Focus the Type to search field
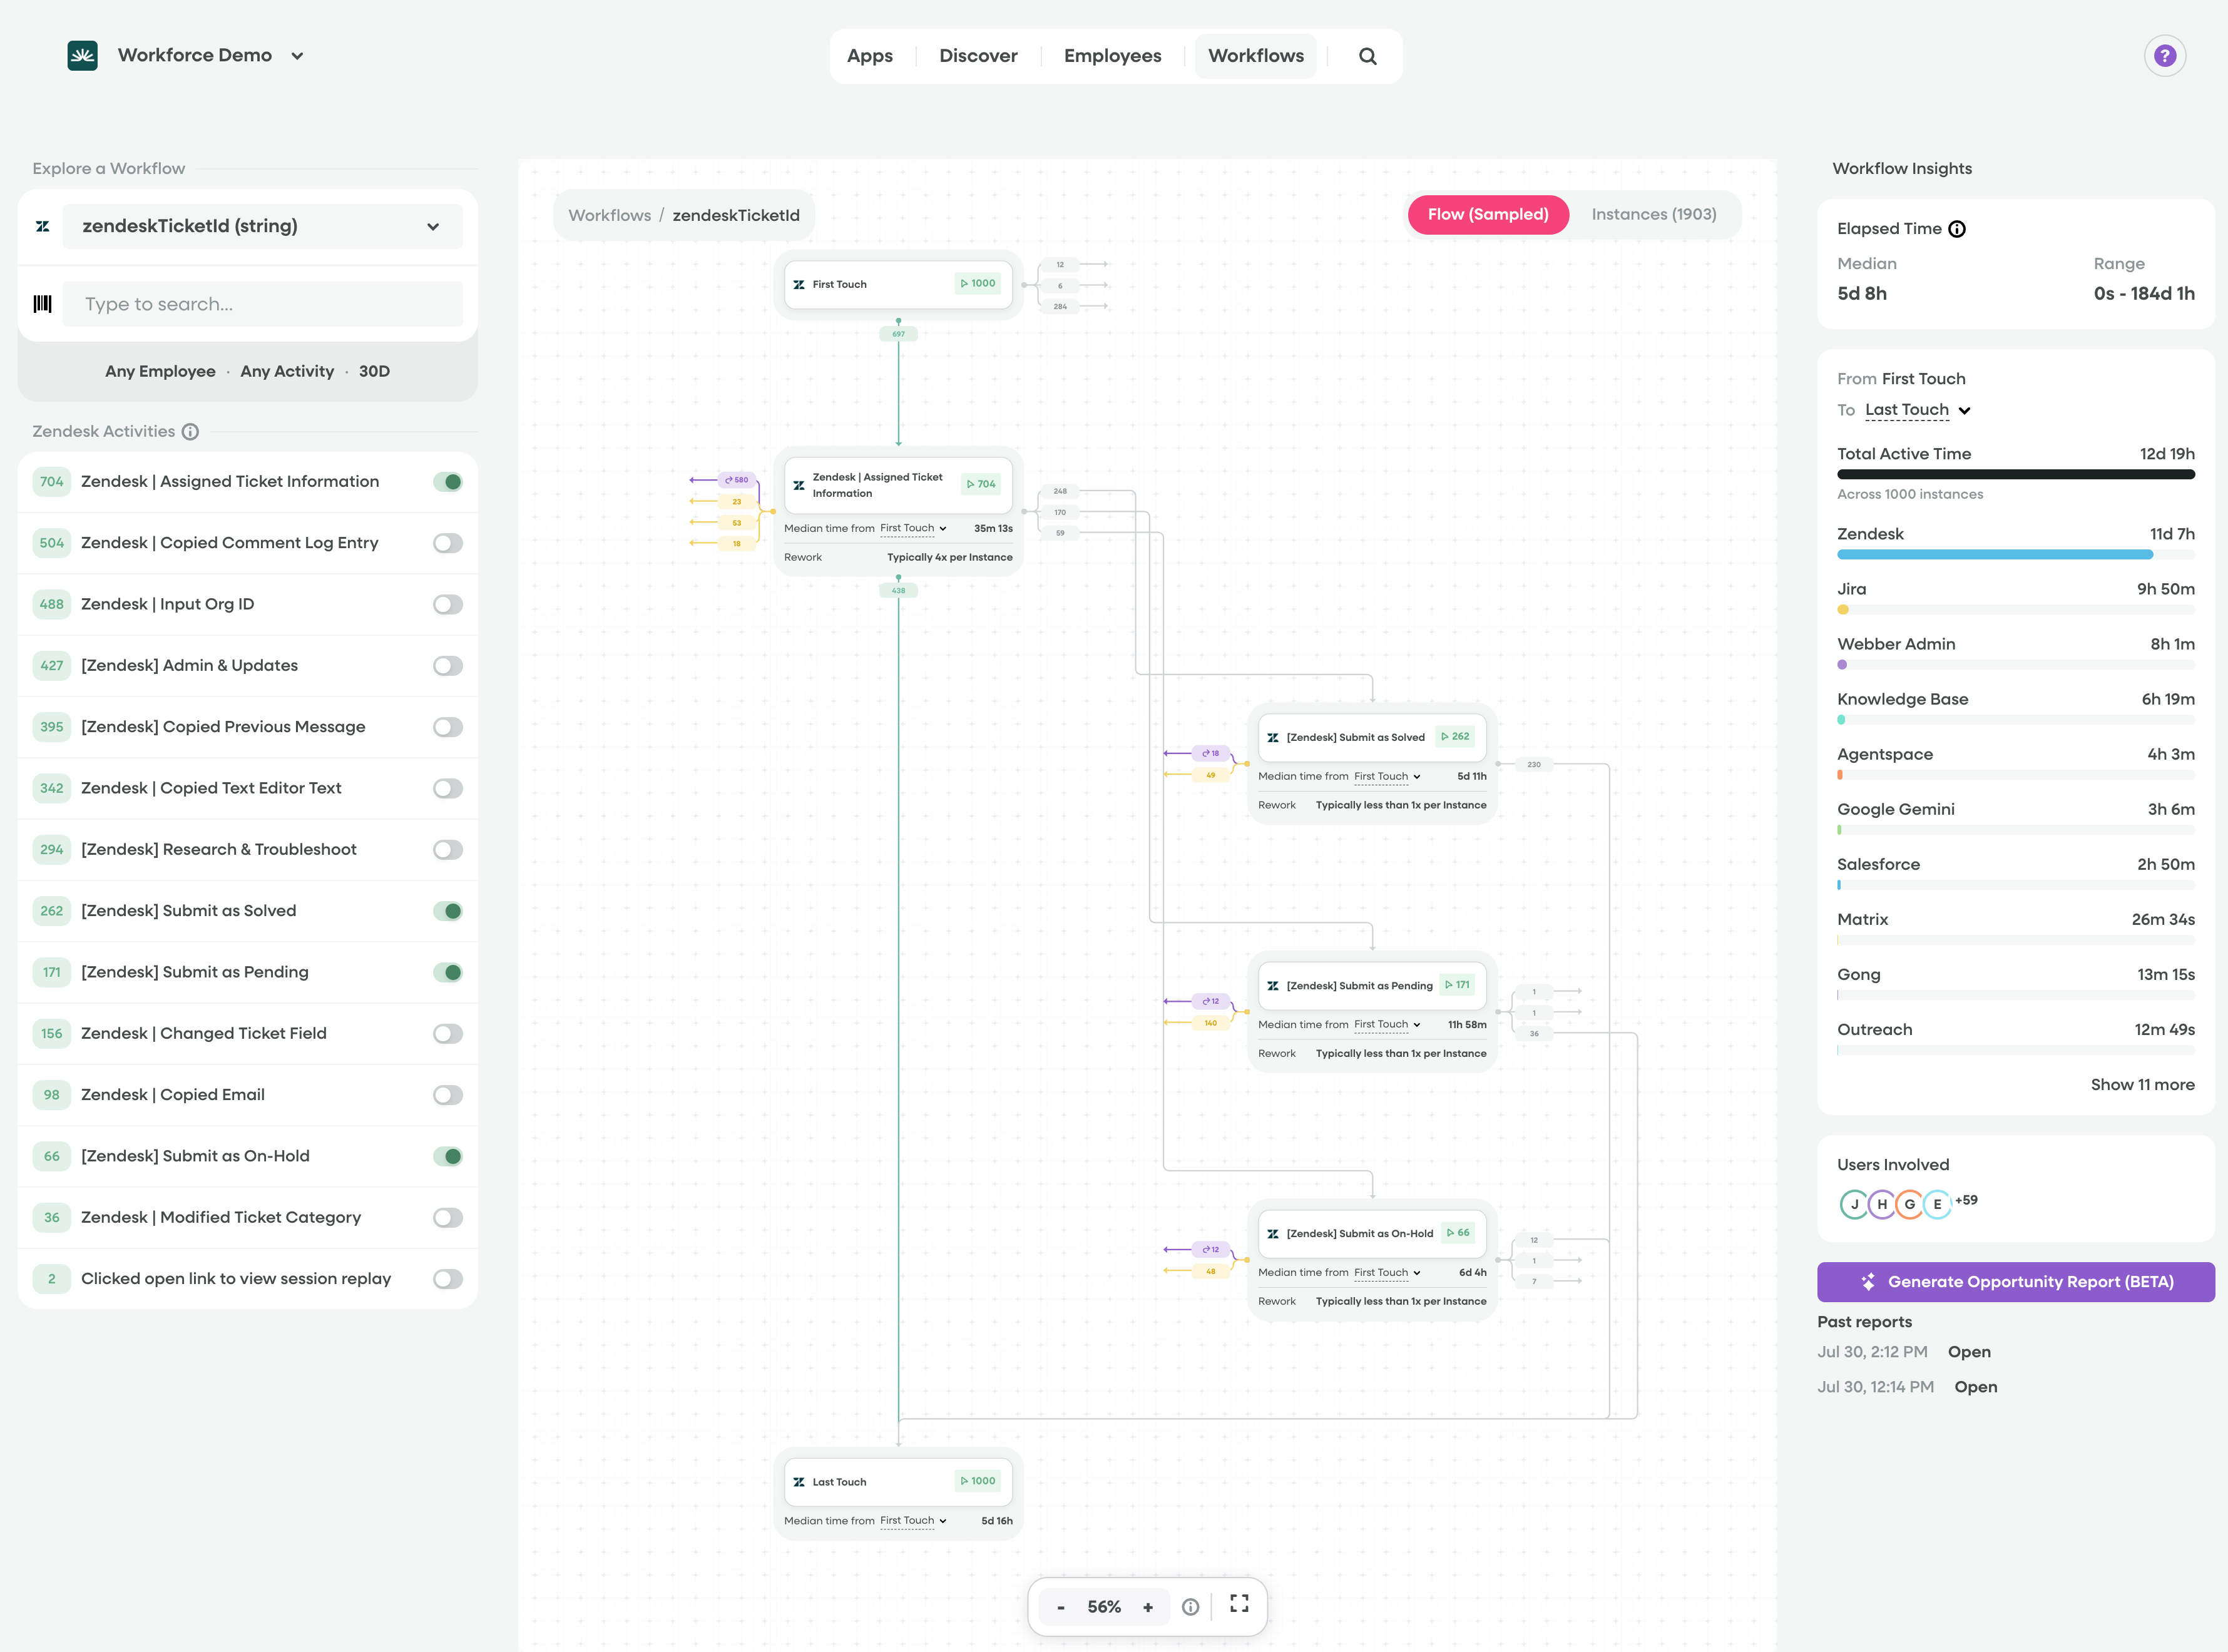This screenshot has width=2228, height=1652. [x=262, y=304]
